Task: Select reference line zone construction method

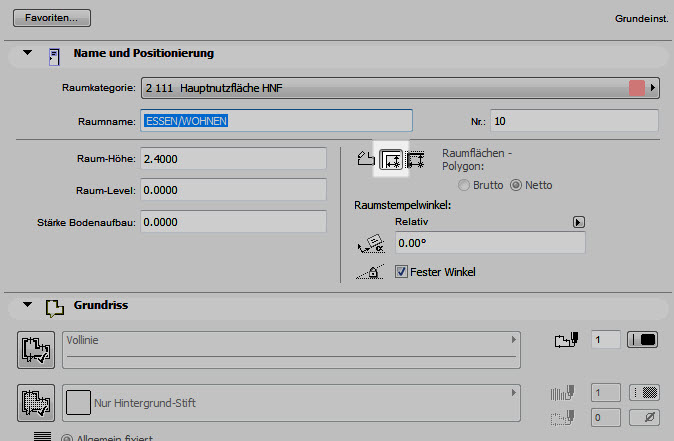Action: pyautogui.click(x=415, y=159)
